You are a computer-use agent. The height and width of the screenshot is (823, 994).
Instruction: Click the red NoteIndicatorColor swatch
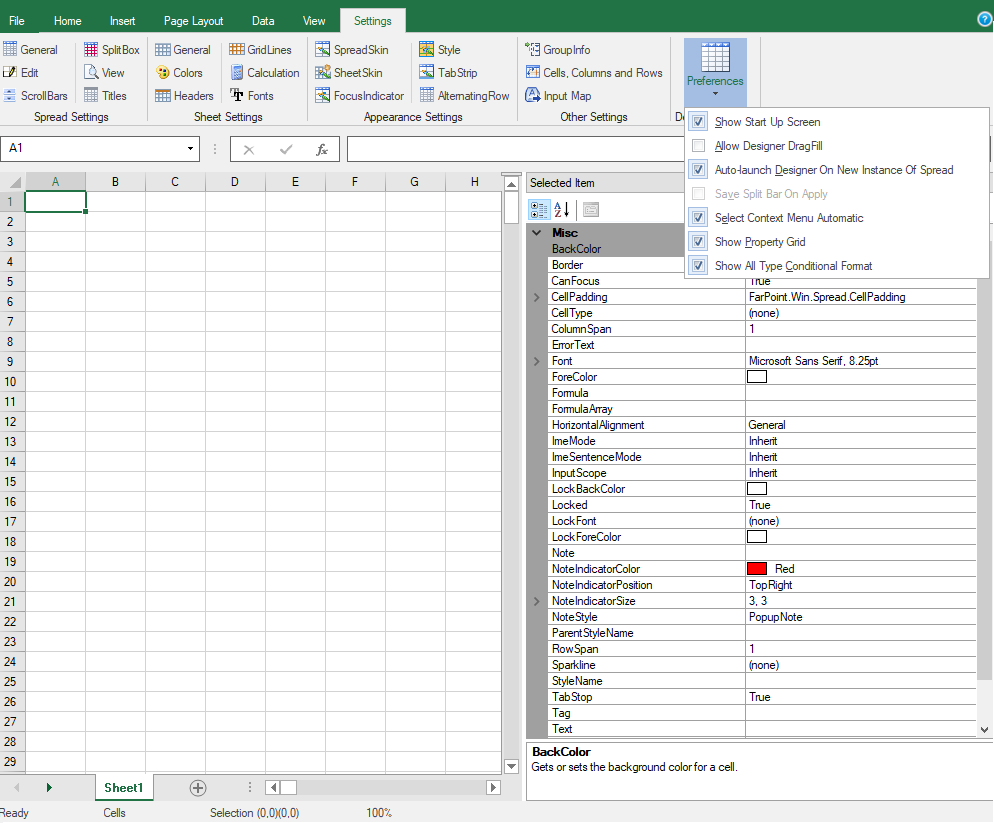click(757, 569)
